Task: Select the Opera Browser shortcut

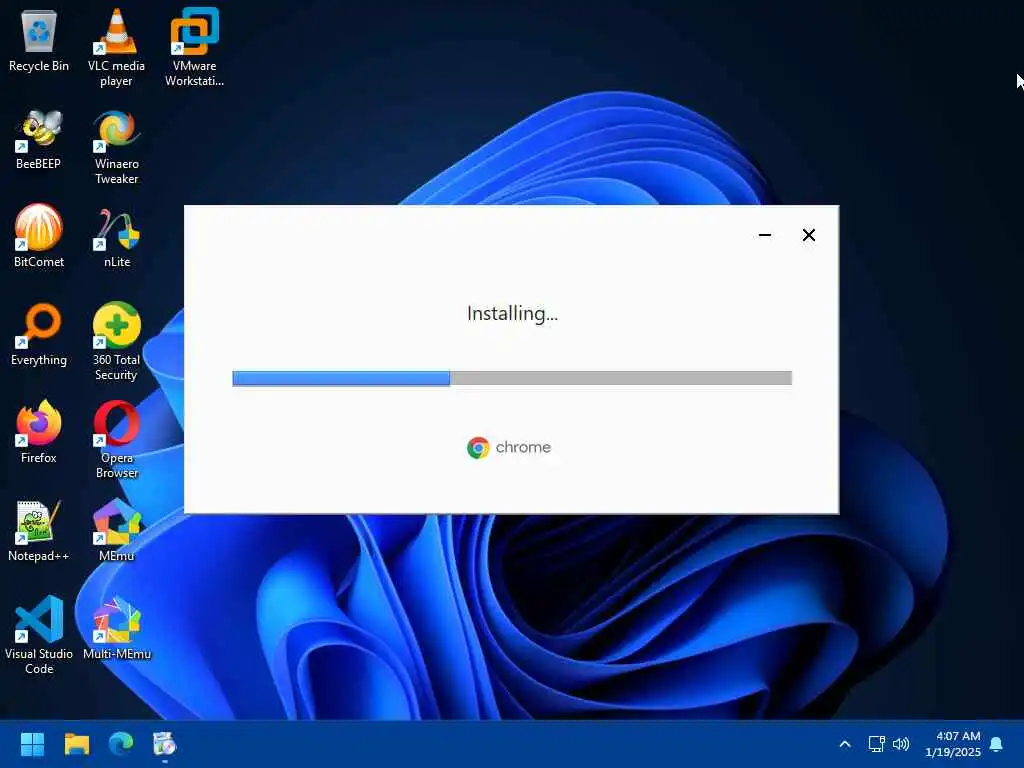Action: click(116, 440)
